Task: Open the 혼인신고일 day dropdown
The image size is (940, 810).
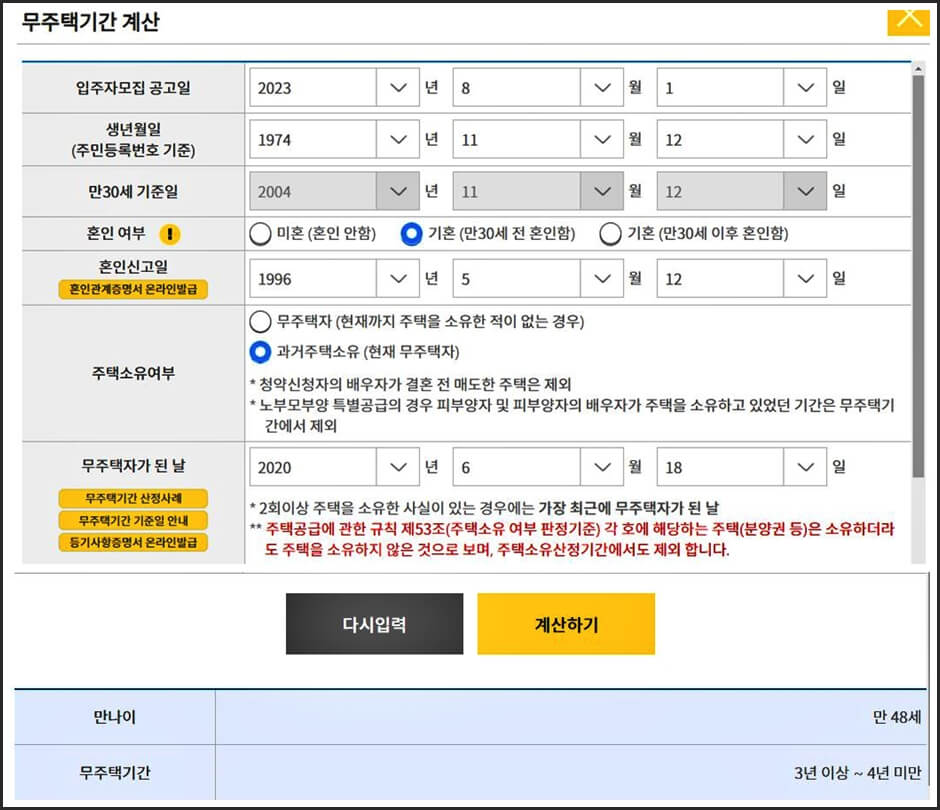Action: 805,279
